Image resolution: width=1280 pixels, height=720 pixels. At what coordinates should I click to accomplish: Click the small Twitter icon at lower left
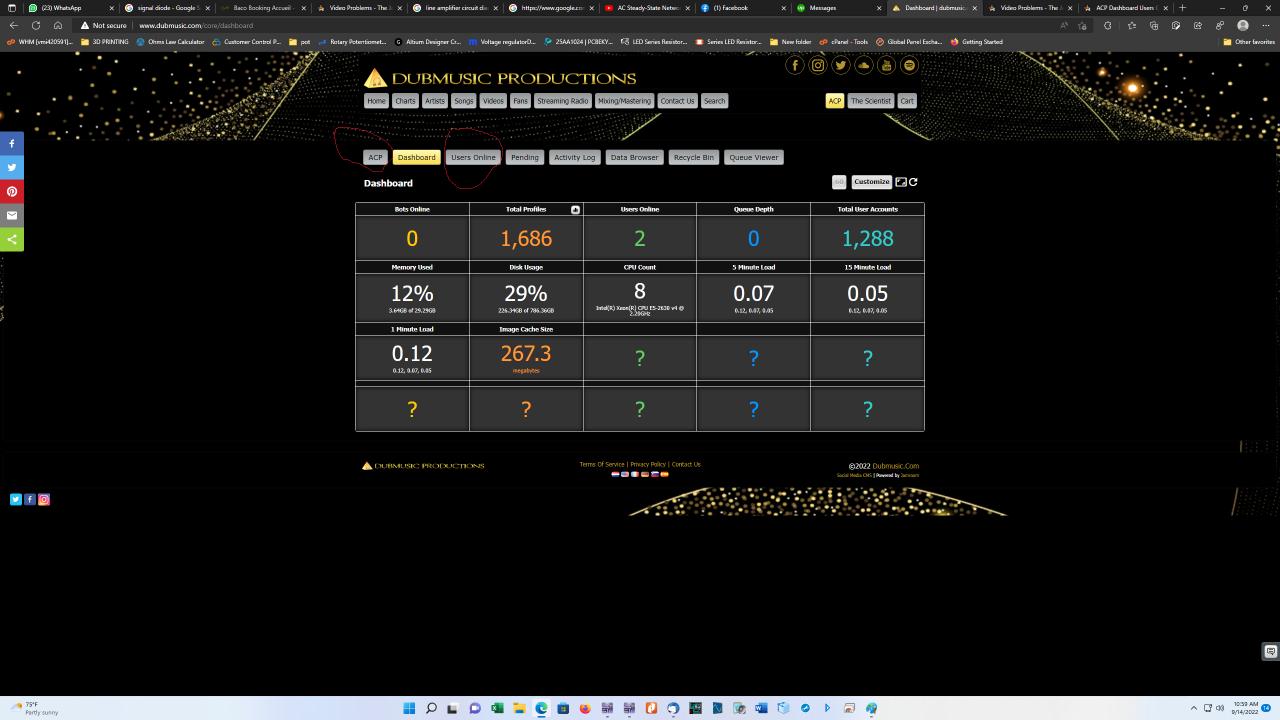tap(16, 499)
